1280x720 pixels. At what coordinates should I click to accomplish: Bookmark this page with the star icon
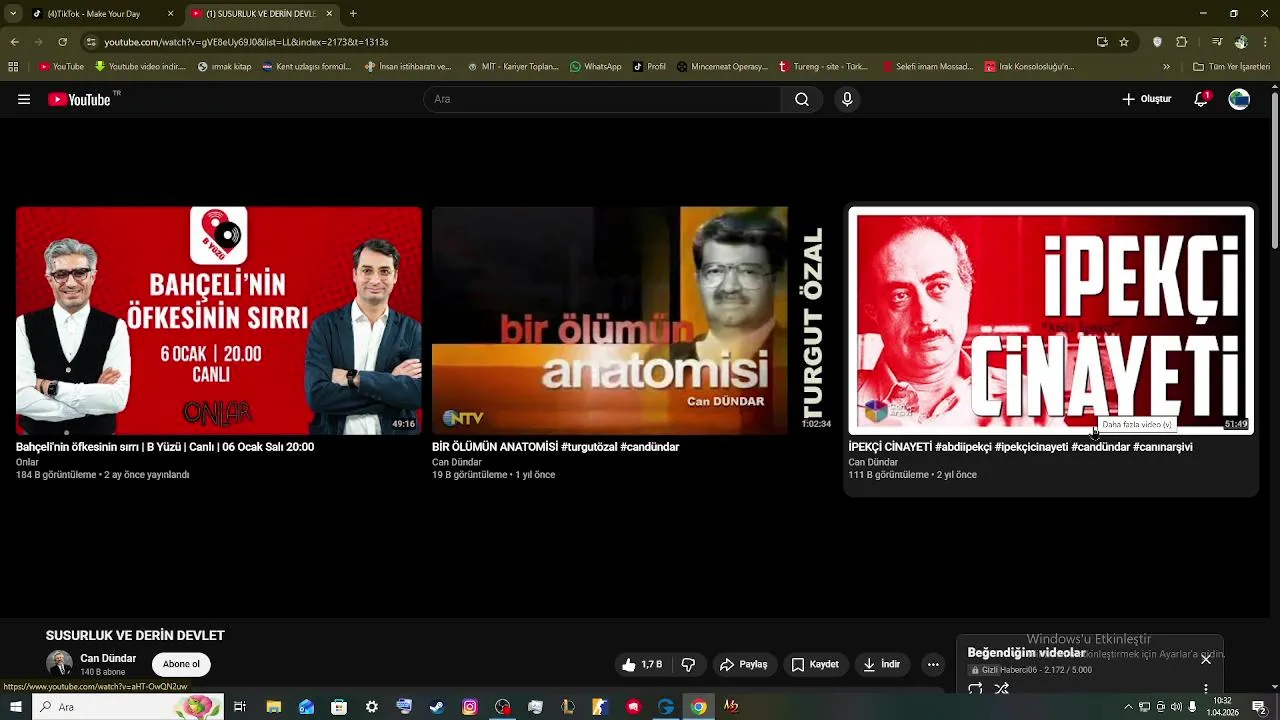[1124, 42]
